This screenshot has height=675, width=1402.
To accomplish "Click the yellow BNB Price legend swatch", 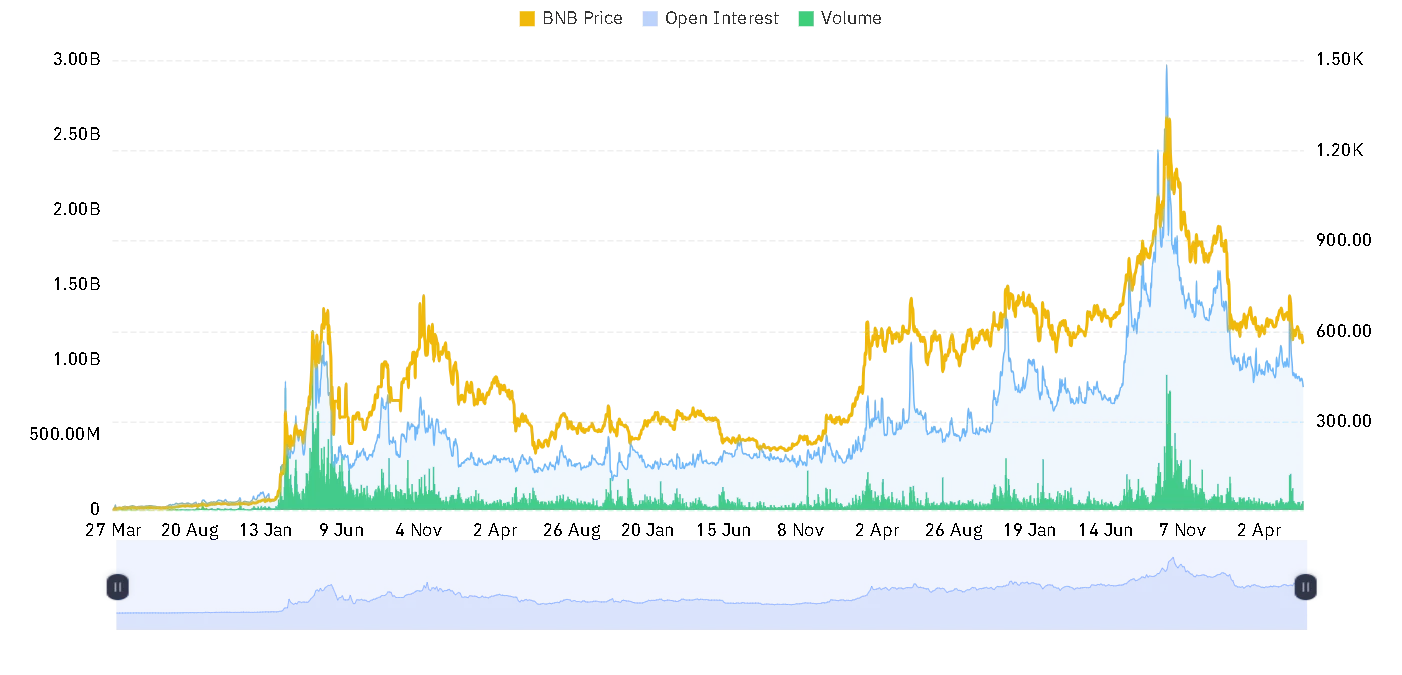I will [527, 18].
